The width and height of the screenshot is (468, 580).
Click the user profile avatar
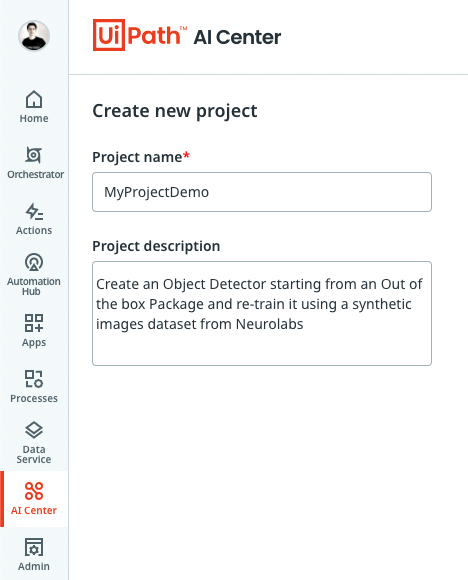coord(34,36)
